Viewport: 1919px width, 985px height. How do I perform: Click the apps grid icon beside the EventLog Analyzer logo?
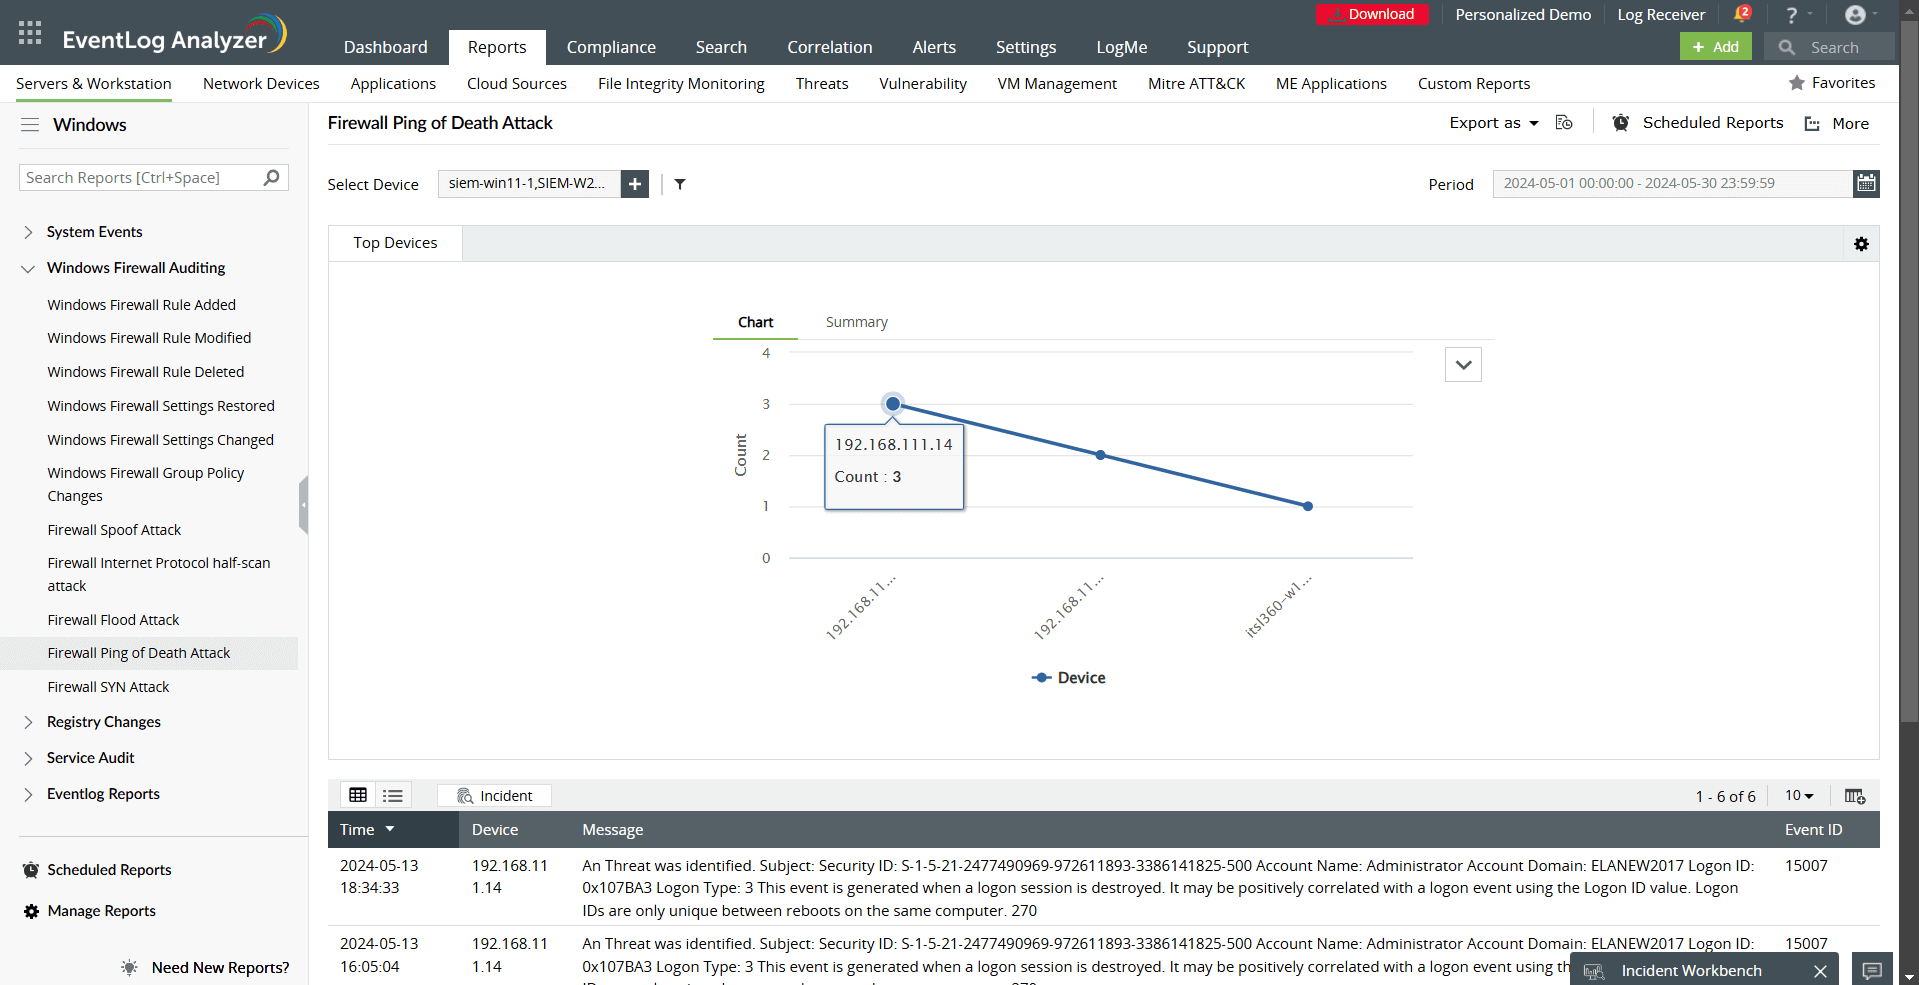tap(29, 32)
